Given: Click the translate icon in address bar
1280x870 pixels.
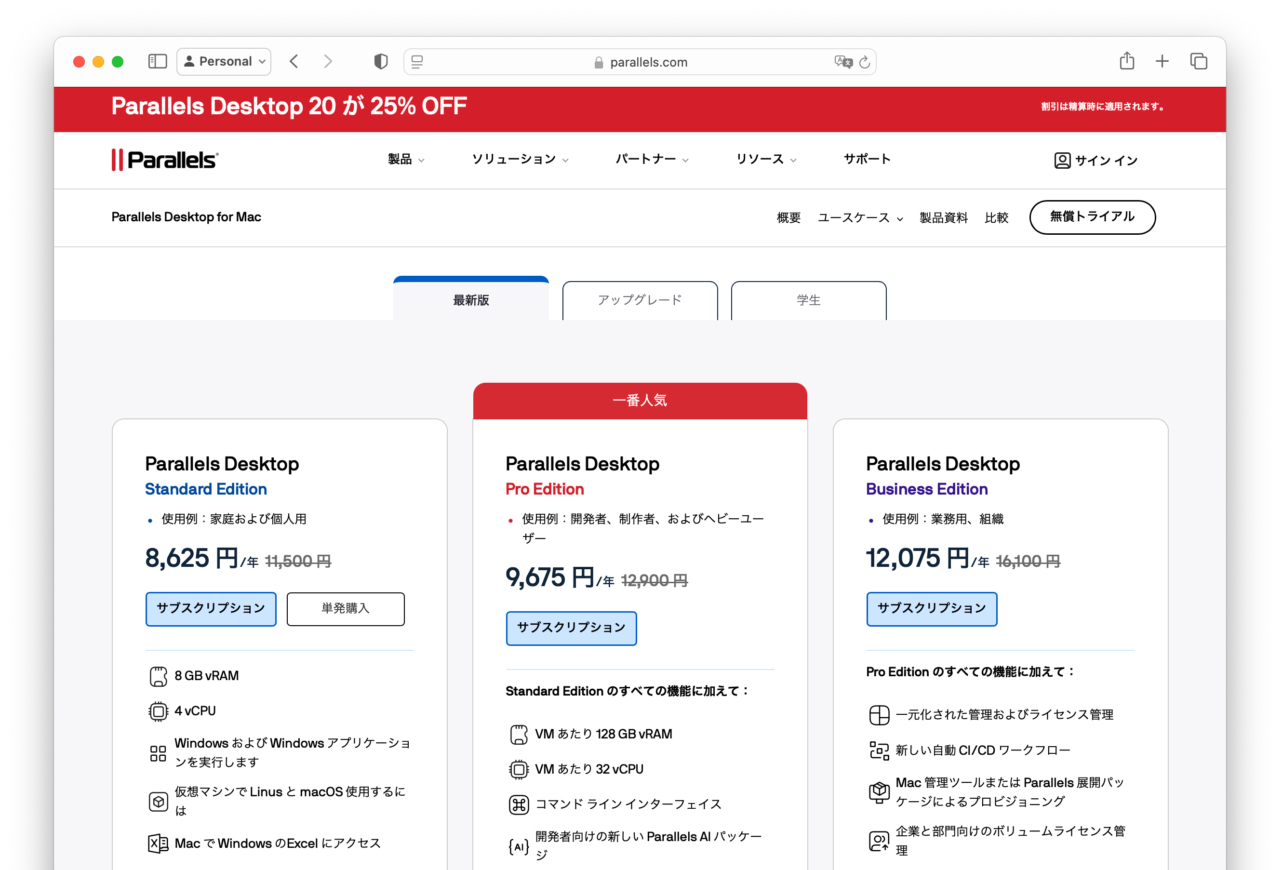Looking at the screenshot, I should 843,61.
